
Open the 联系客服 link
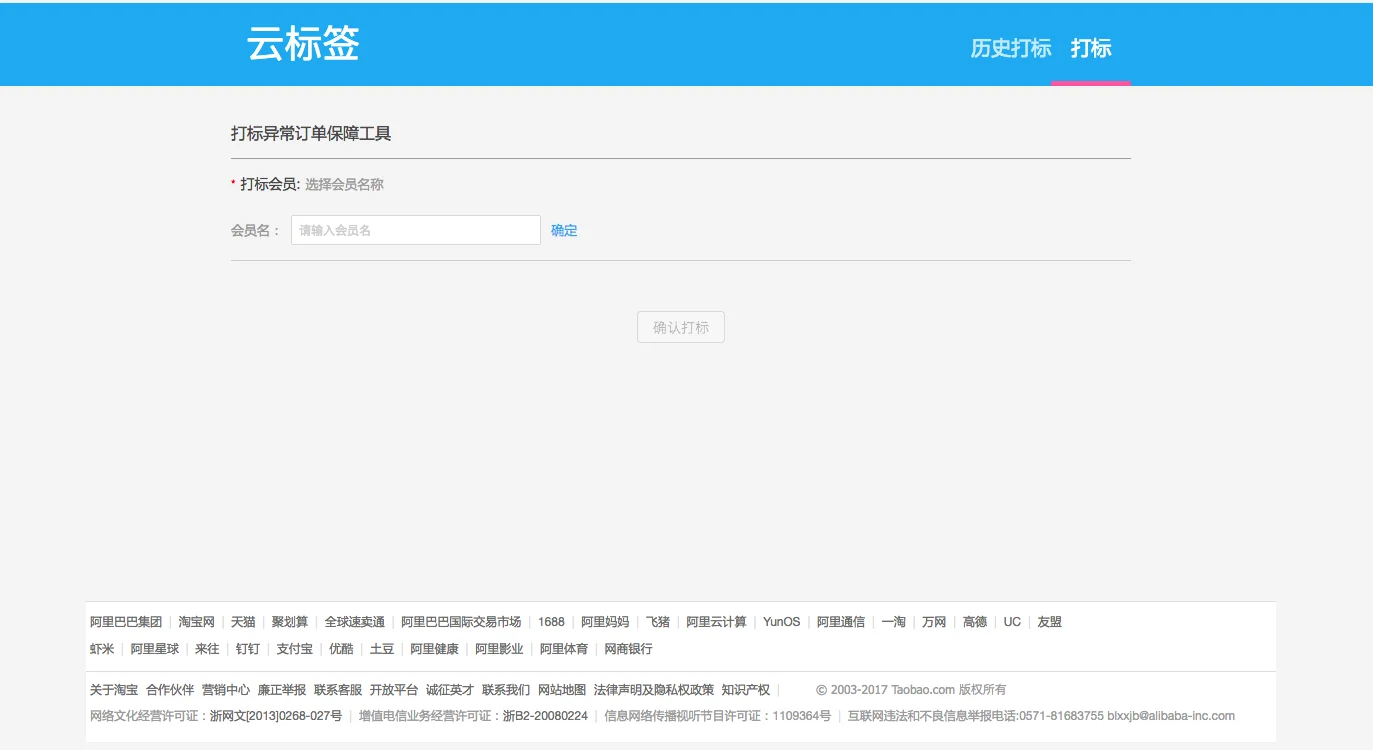coord(338,690)
